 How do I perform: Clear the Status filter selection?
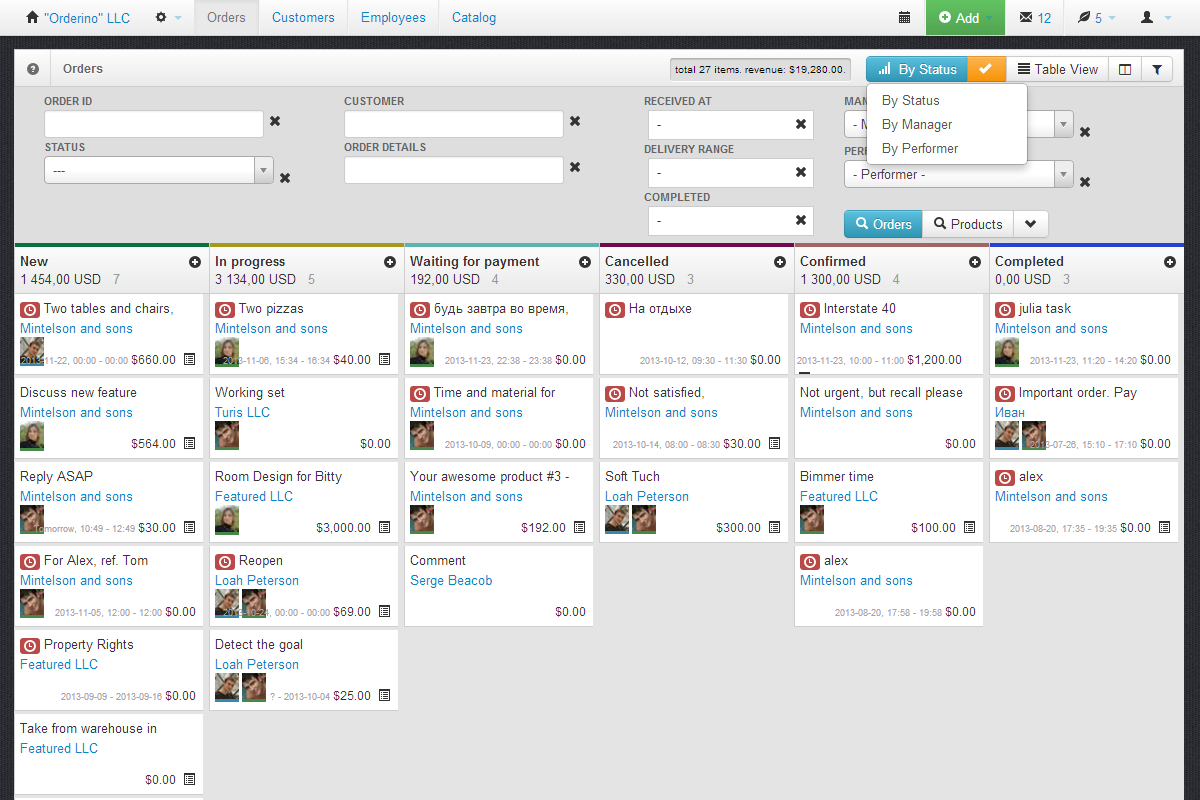285,178
